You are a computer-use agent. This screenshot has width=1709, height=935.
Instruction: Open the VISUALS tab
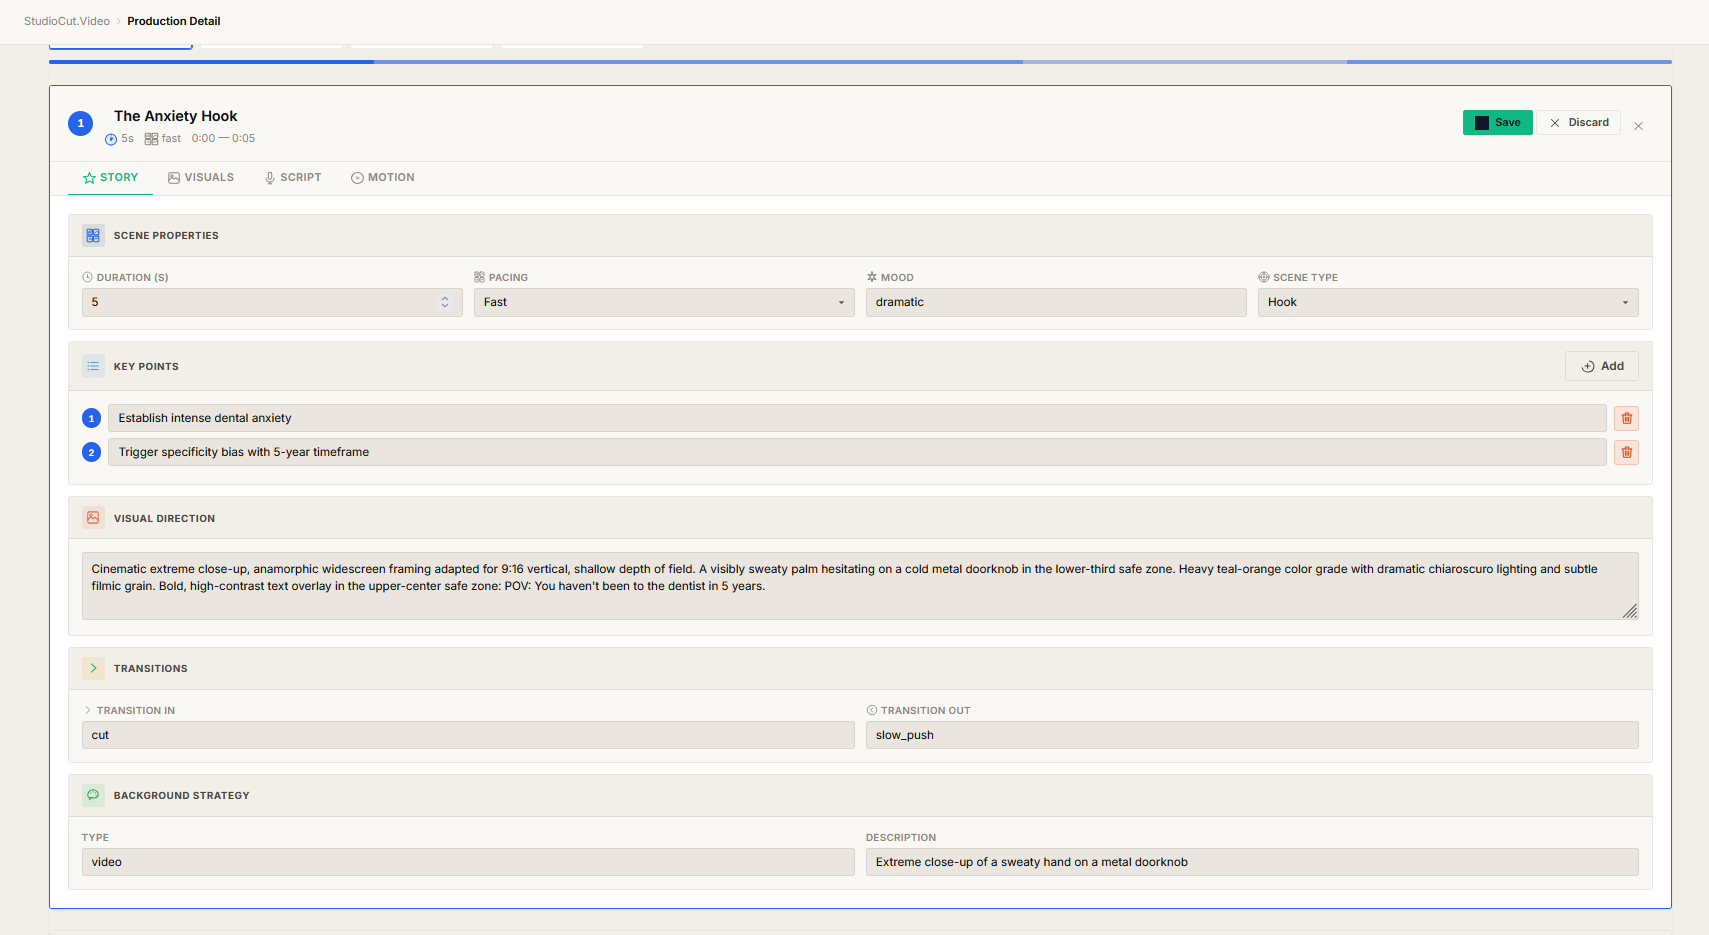(201, 178)
